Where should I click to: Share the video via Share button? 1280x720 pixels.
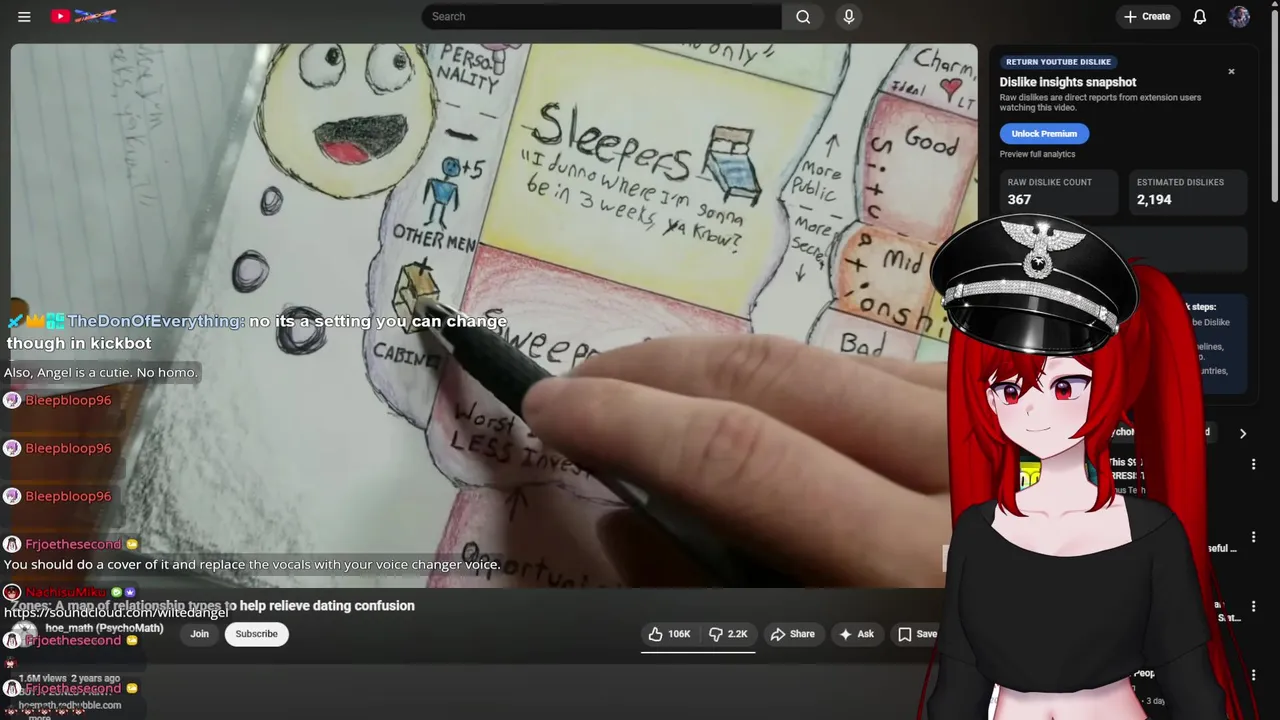pos(792,634)
